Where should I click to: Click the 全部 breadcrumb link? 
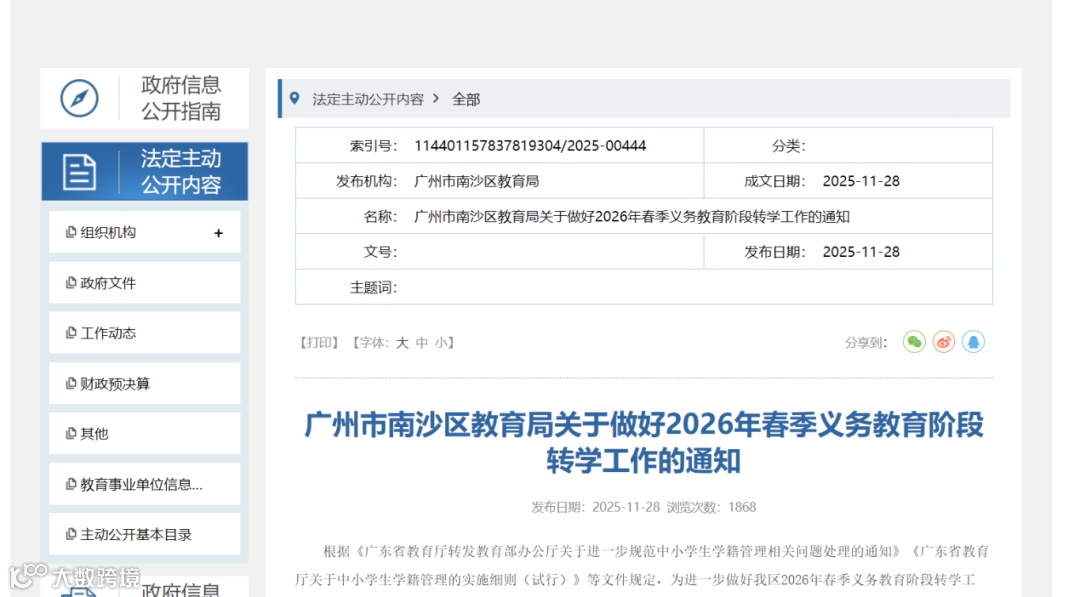pos(466,99)
